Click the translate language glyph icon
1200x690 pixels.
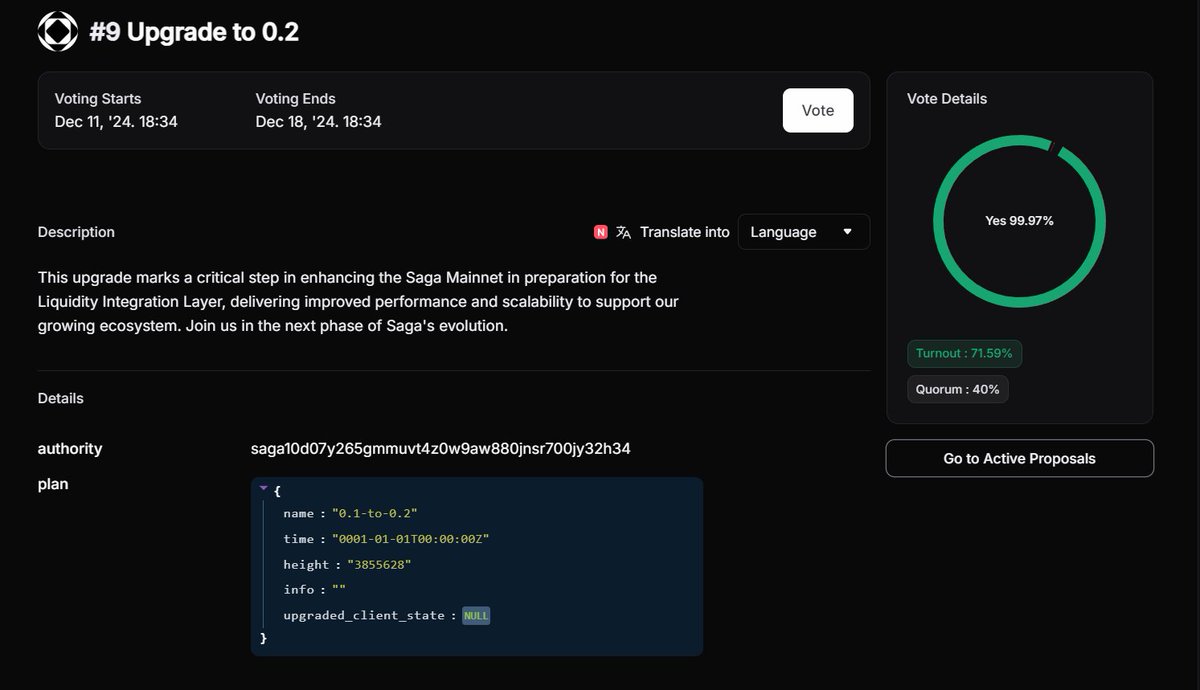coord(624,232)
